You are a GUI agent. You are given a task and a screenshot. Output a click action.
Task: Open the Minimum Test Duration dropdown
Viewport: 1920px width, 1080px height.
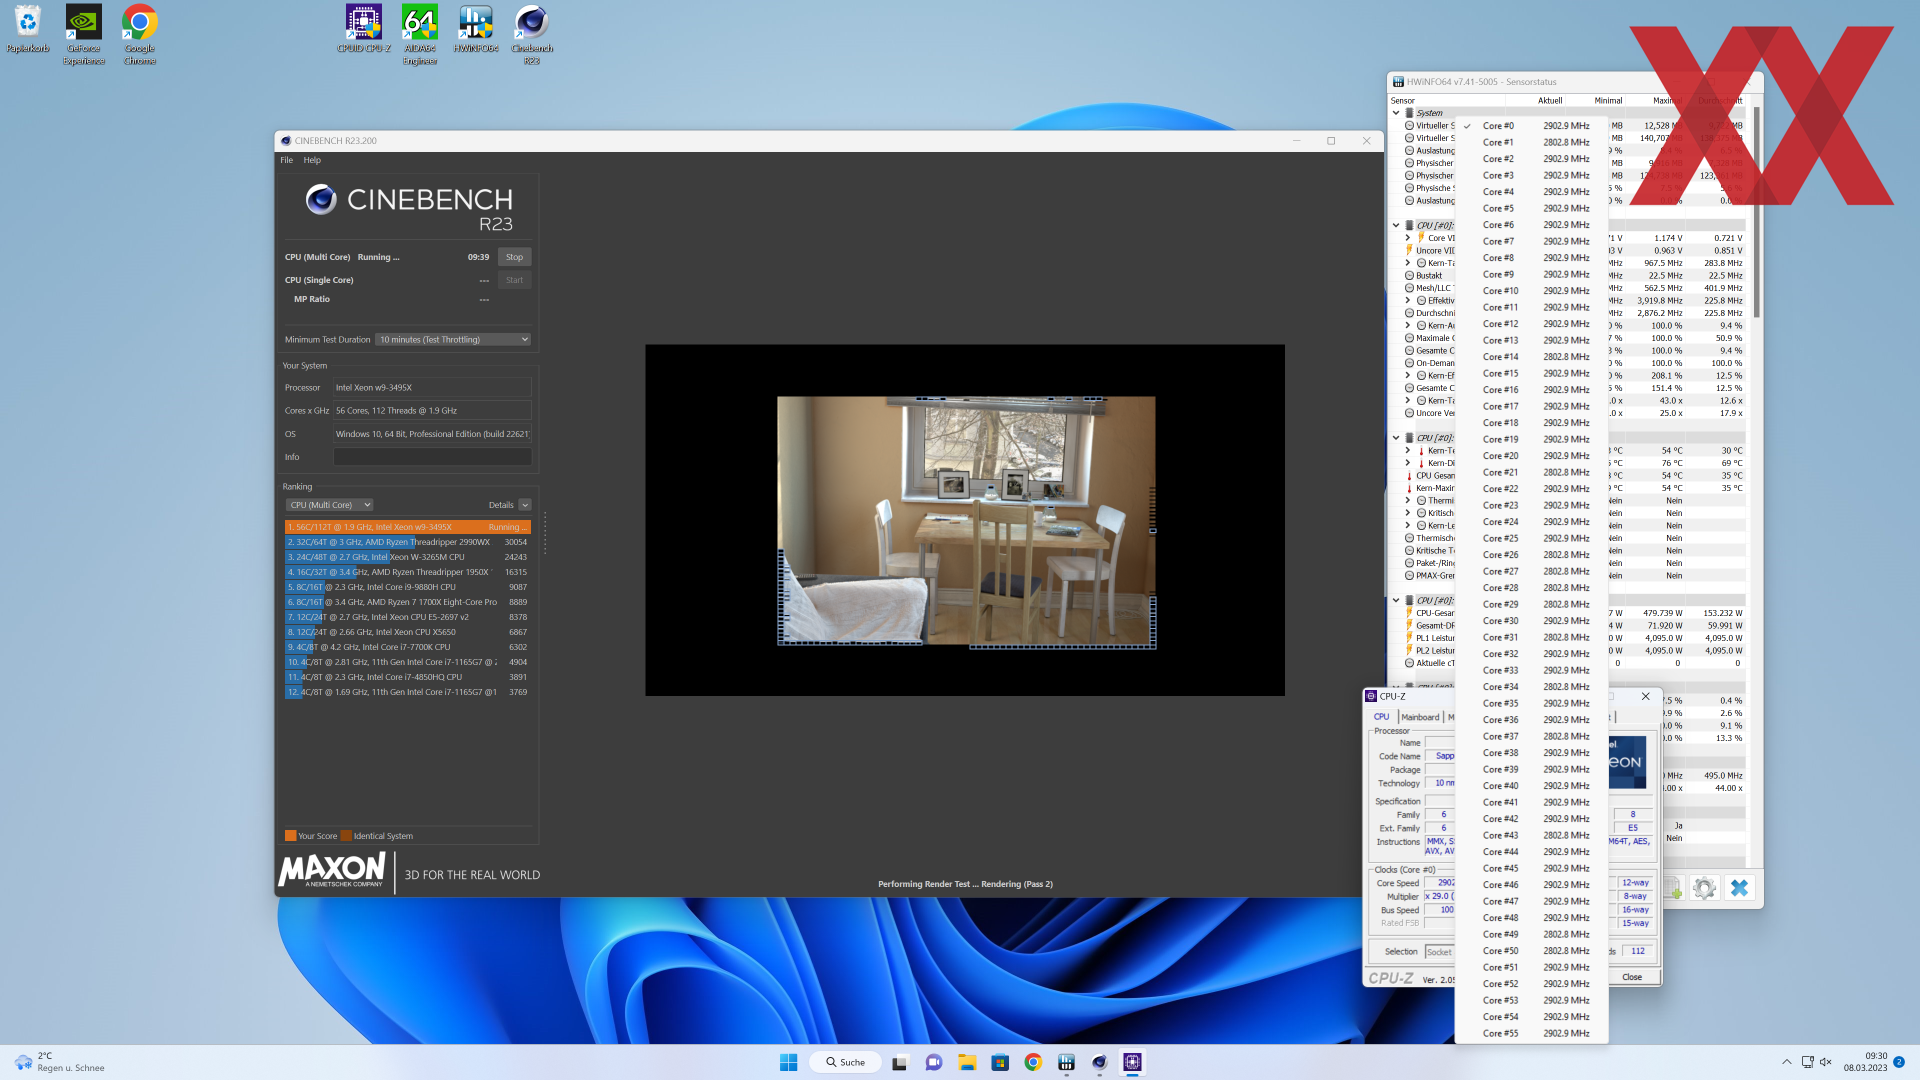point(453,340)
